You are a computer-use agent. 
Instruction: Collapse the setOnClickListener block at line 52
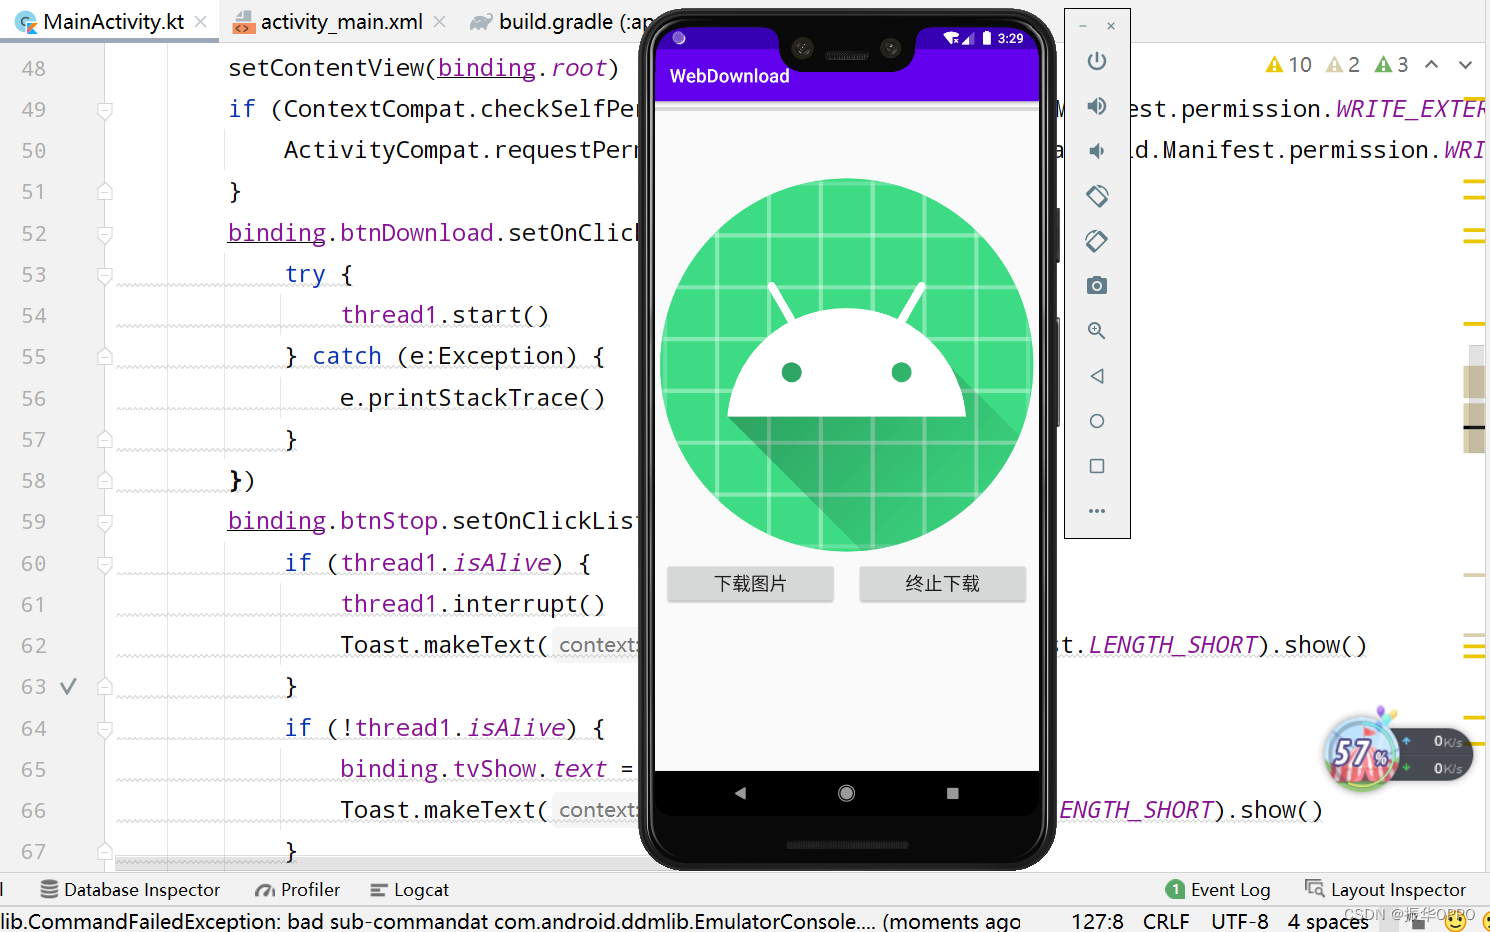point(105,234)
